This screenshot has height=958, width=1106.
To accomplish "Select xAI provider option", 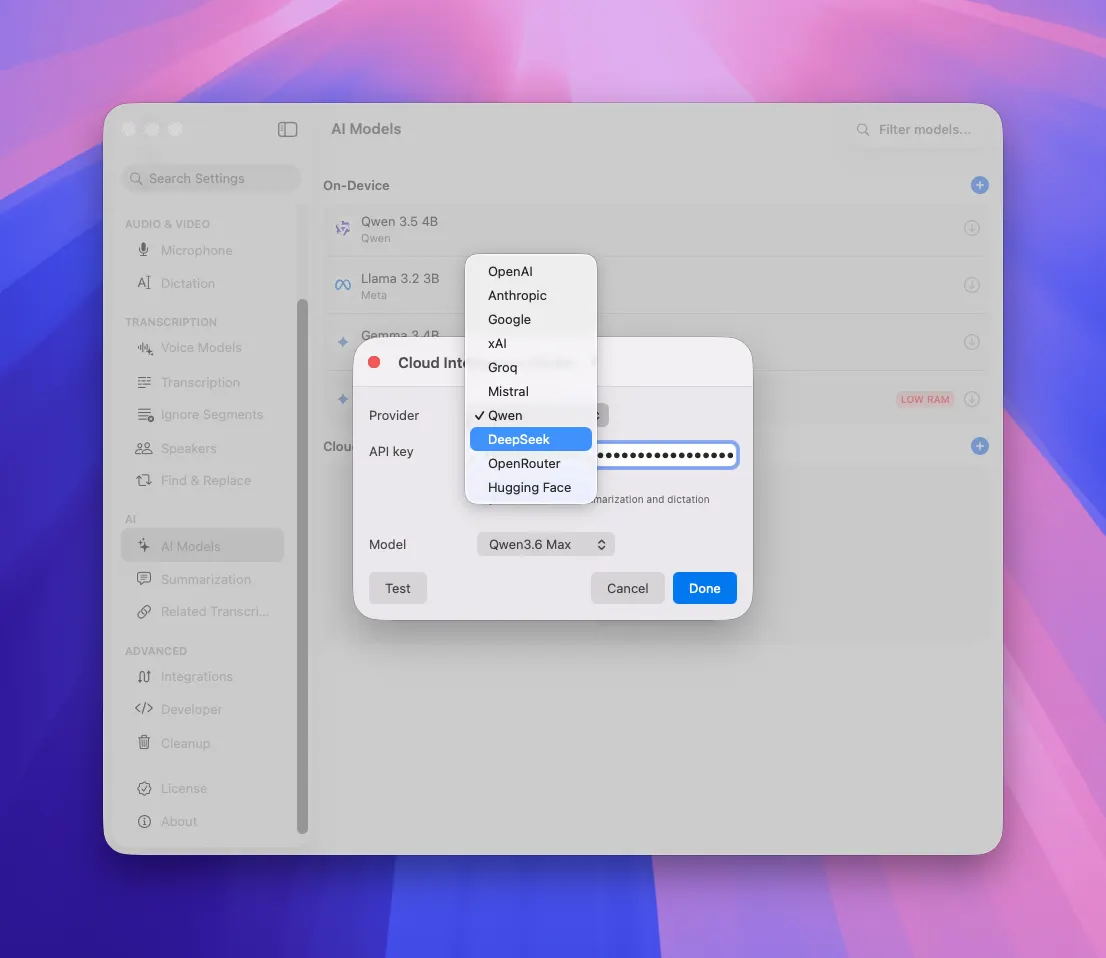I will tap(530, 344).
